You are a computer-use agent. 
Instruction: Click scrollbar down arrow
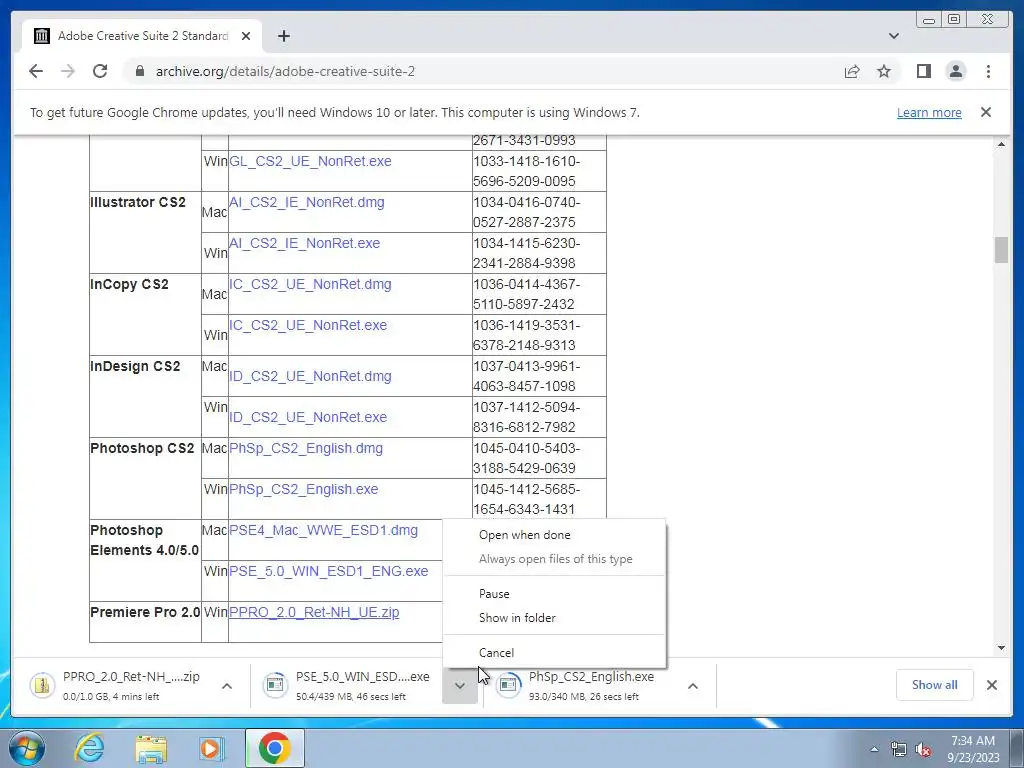1001,648
